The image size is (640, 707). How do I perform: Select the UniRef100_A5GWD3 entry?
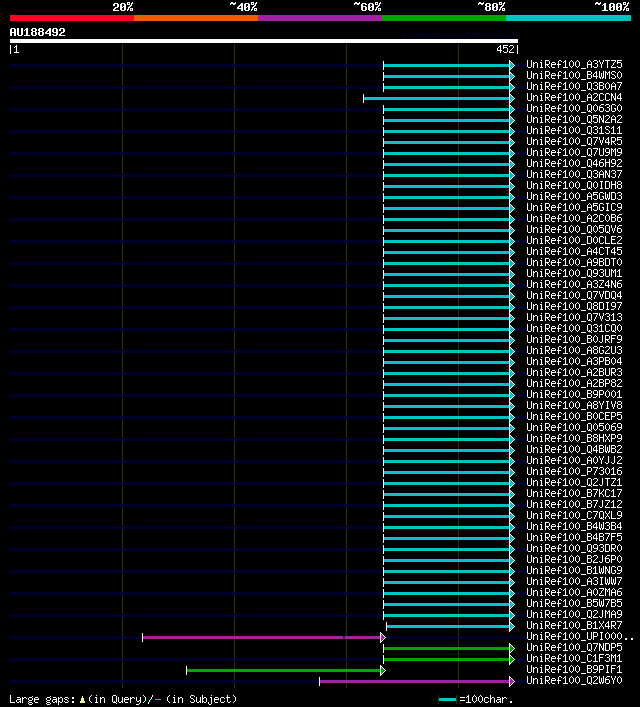(574, 196)
